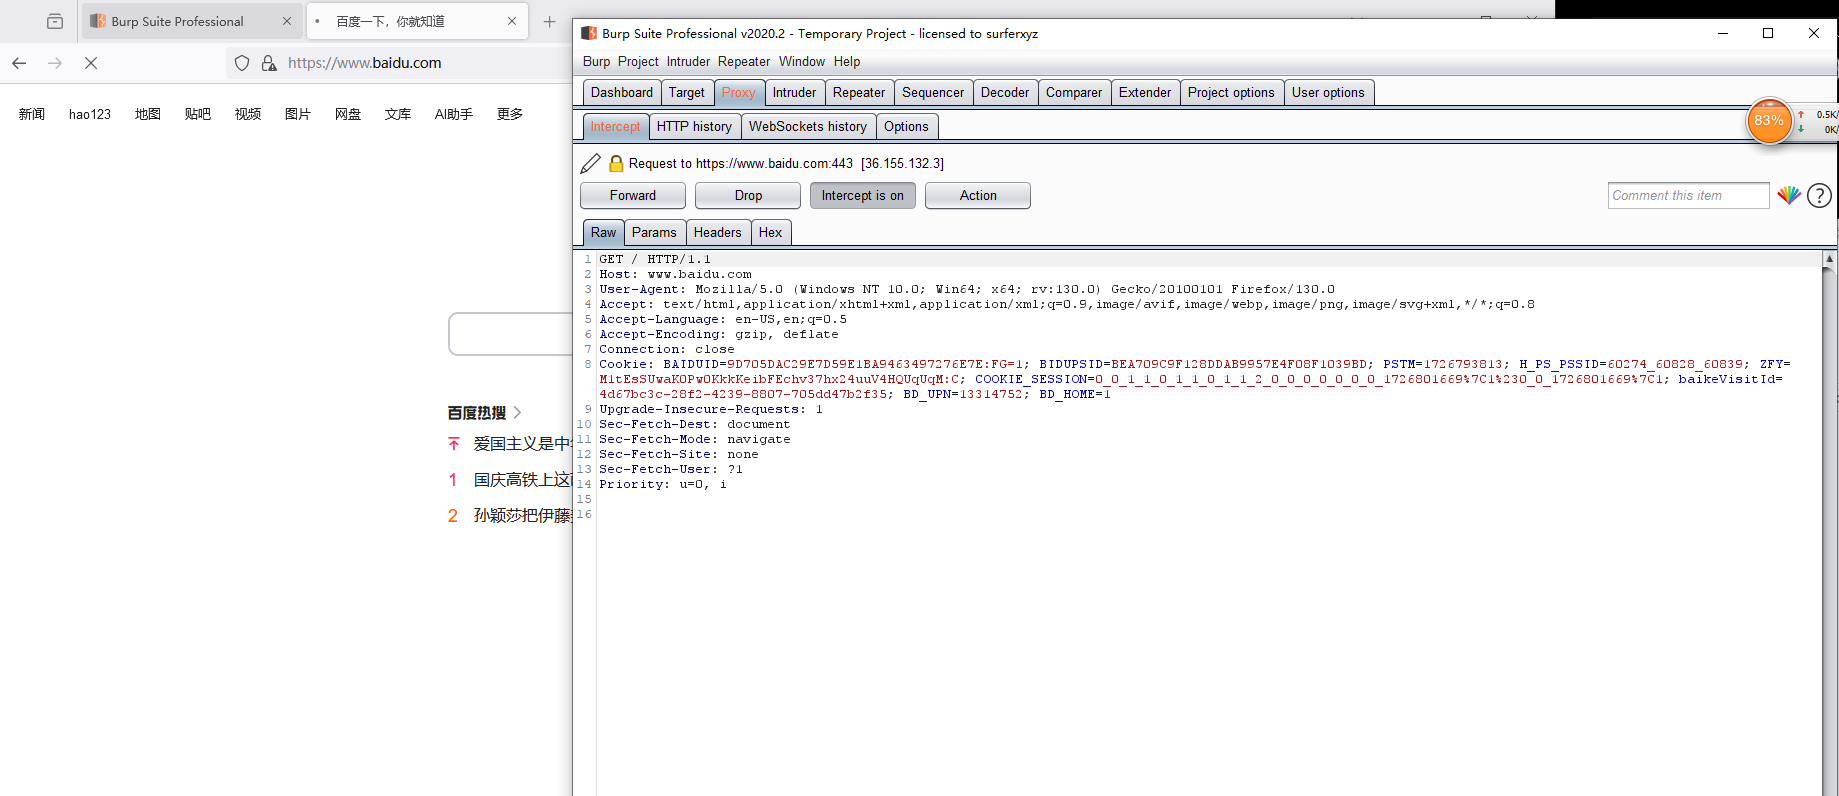The width and height of the screenshot is (1839, 796).
Task: Open the 视频 link
Action: [x=248, y=114]
